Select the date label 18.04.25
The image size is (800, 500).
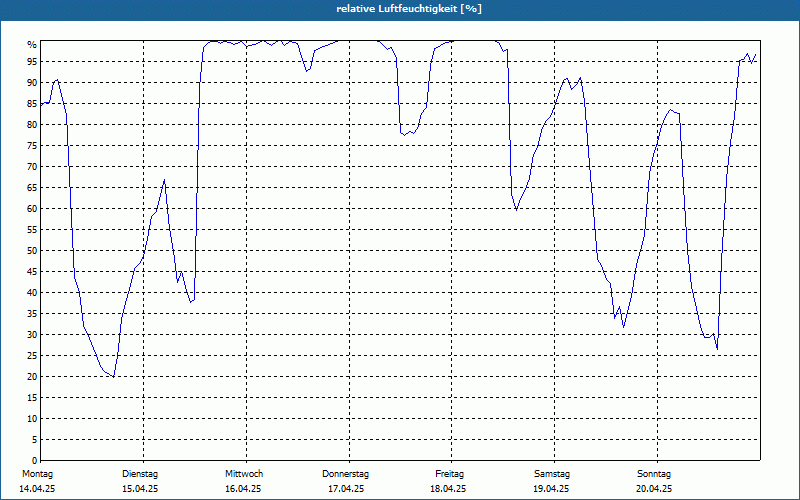click(x=448, y=489)
